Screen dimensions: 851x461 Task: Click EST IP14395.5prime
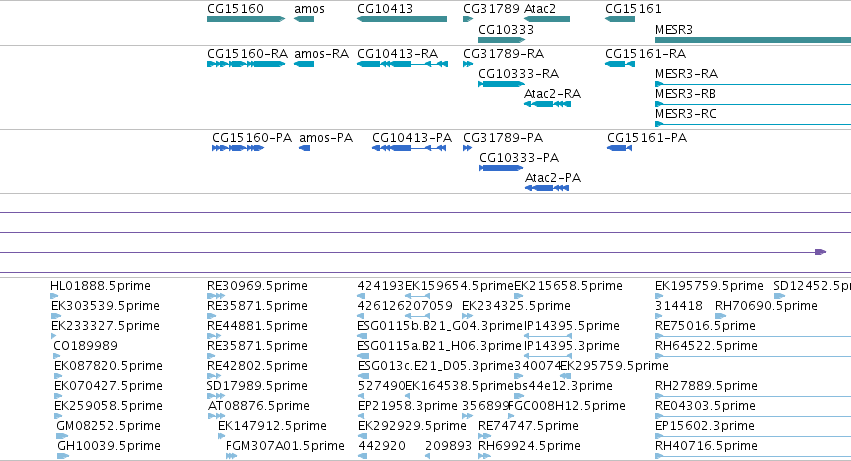571,326
